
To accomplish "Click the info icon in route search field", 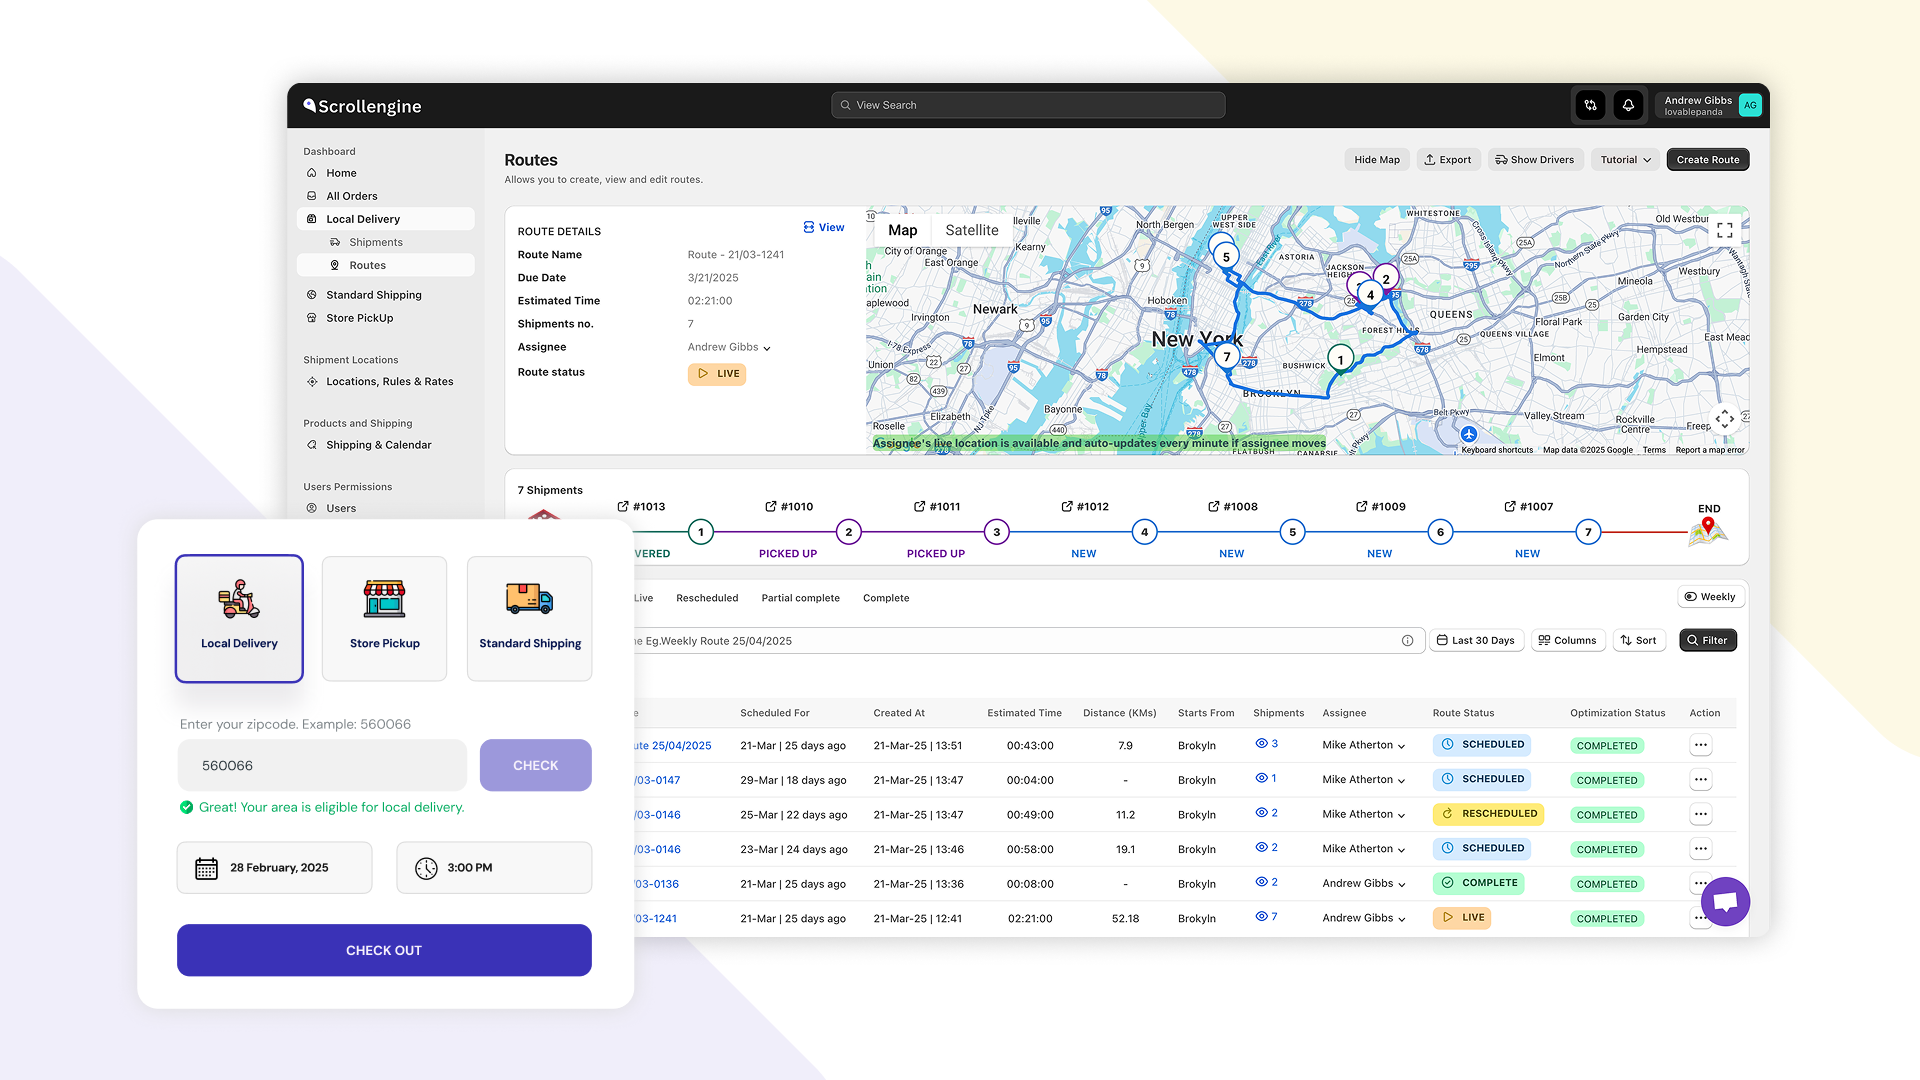I will pos(1407,641).
